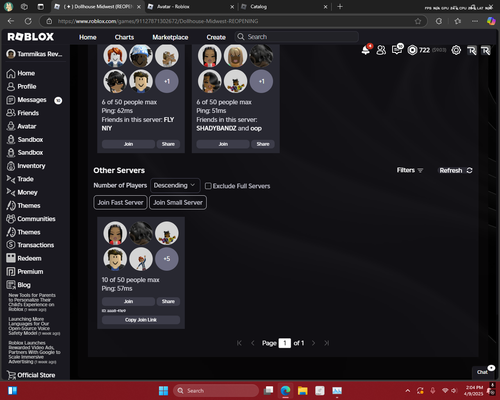
Task: Click the browser address bar URL
Action: (158, 21)
